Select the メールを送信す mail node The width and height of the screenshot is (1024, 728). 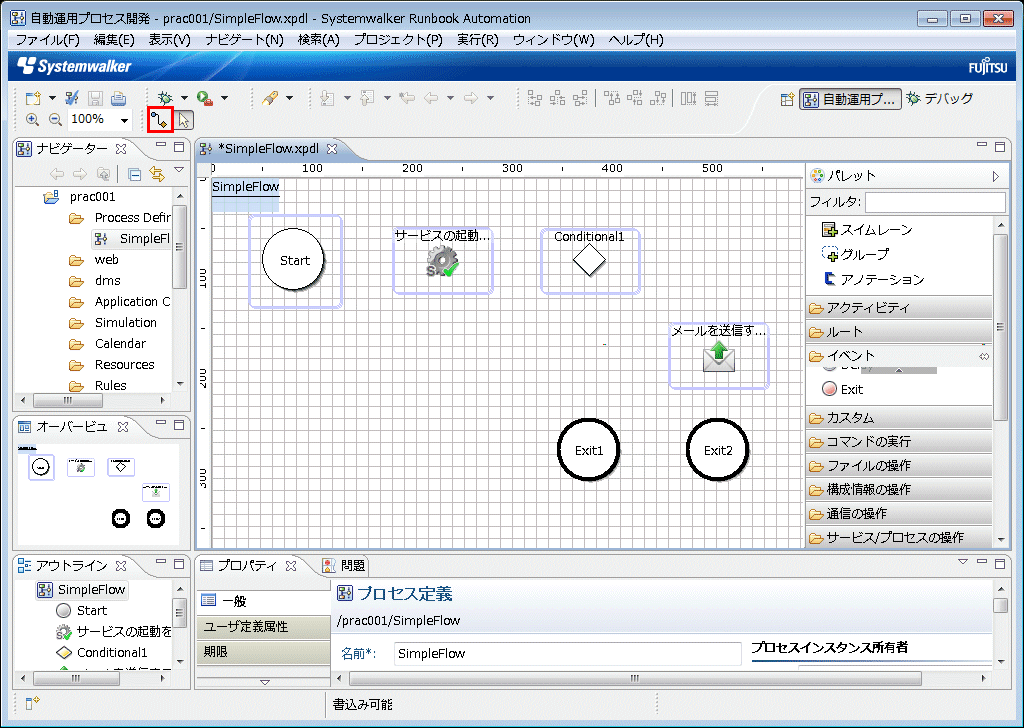719,356
